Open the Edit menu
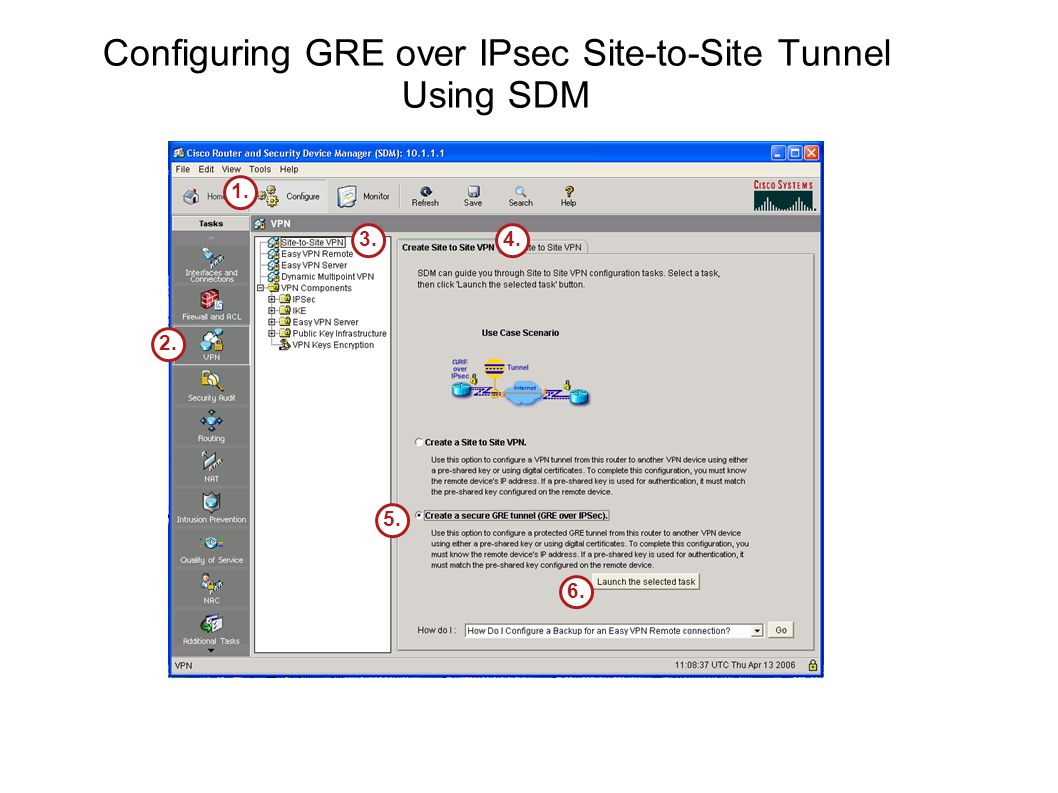This screenshot has width=1058, height=793. (206, 169)
